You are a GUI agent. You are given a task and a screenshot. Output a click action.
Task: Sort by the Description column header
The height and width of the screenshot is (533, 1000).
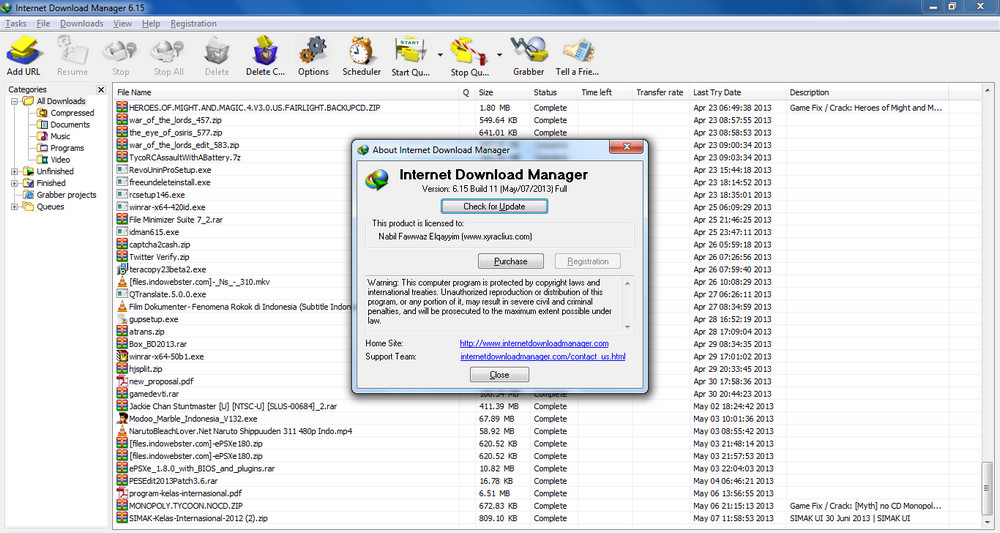[x=867, y=92]
